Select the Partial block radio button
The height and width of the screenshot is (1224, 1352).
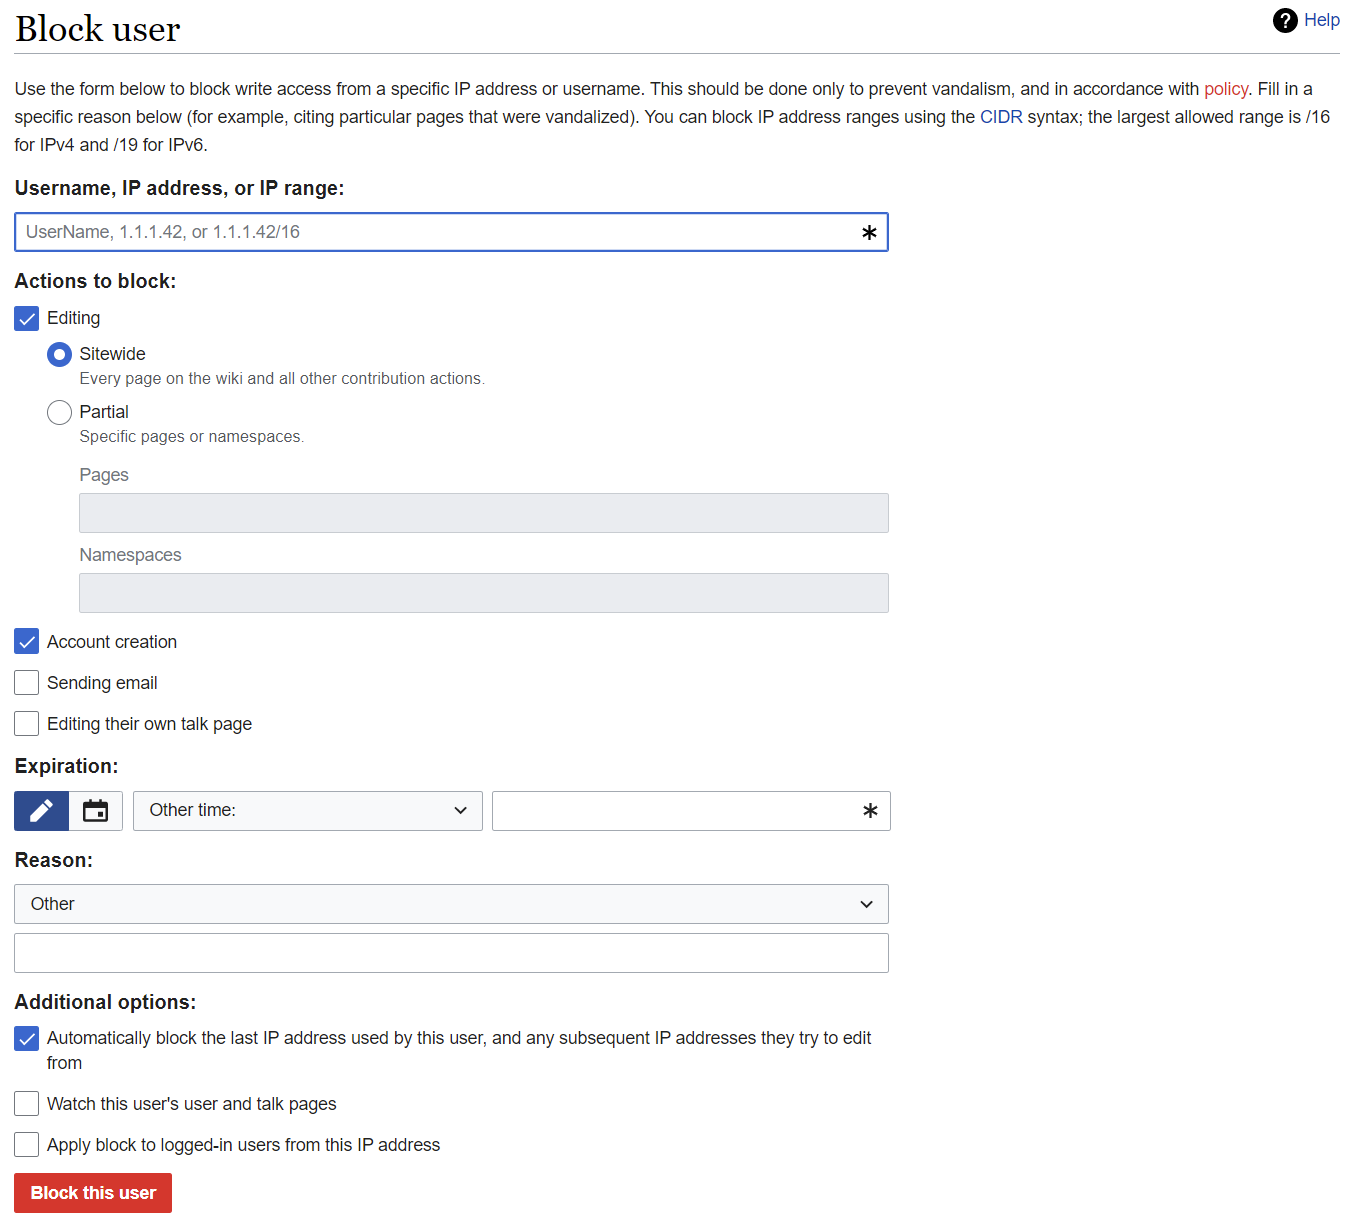tap(60, 412)
